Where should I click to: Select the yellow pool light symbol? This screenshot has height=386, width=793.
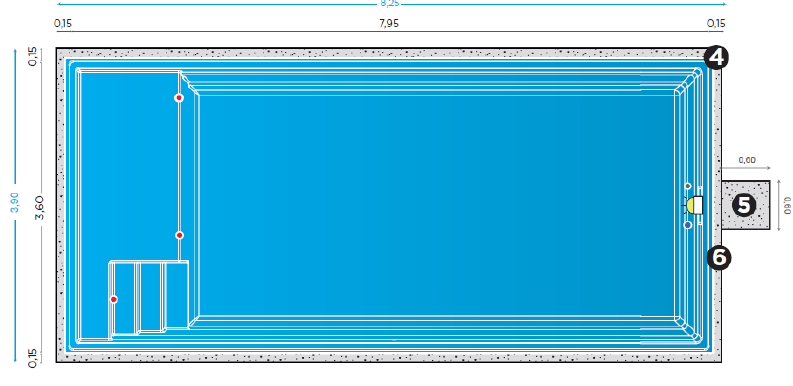click(691, 205)
